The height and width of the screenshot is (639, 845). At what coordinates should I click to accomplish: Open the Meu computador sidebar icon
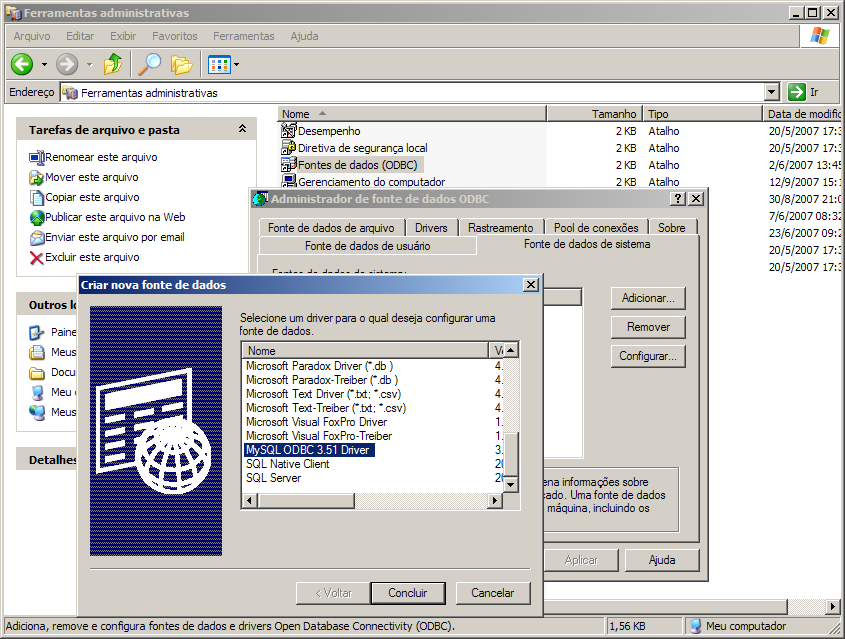point(37,392)
